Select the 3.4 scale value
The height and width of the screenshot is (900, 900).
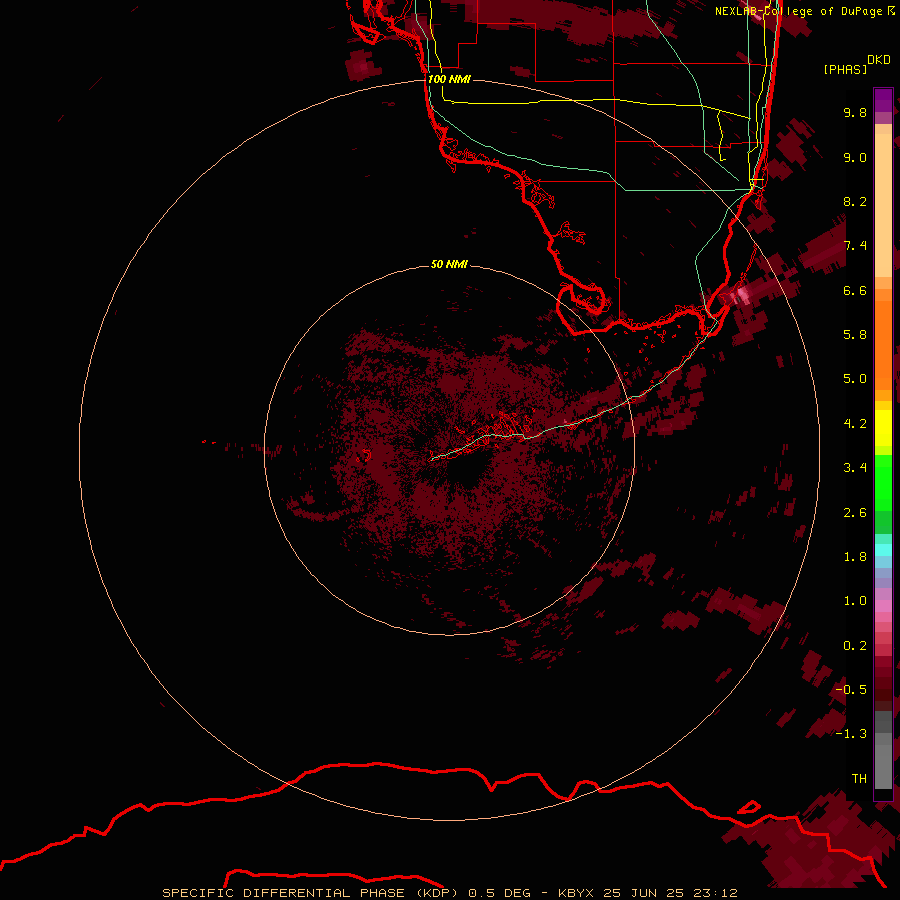click(x=855, y=467)
